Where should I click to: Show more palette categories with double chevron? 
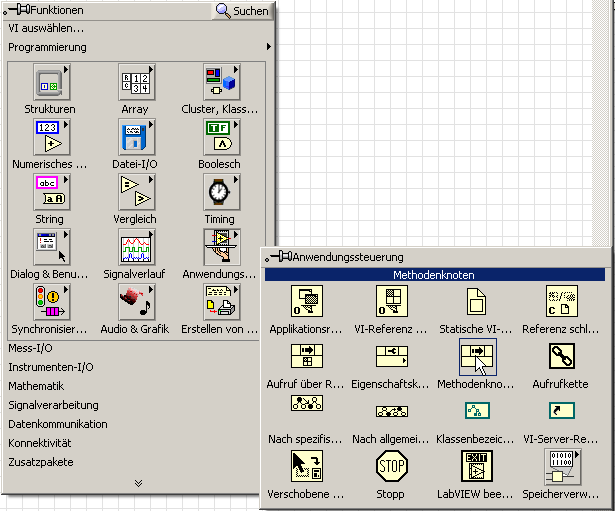138,483
